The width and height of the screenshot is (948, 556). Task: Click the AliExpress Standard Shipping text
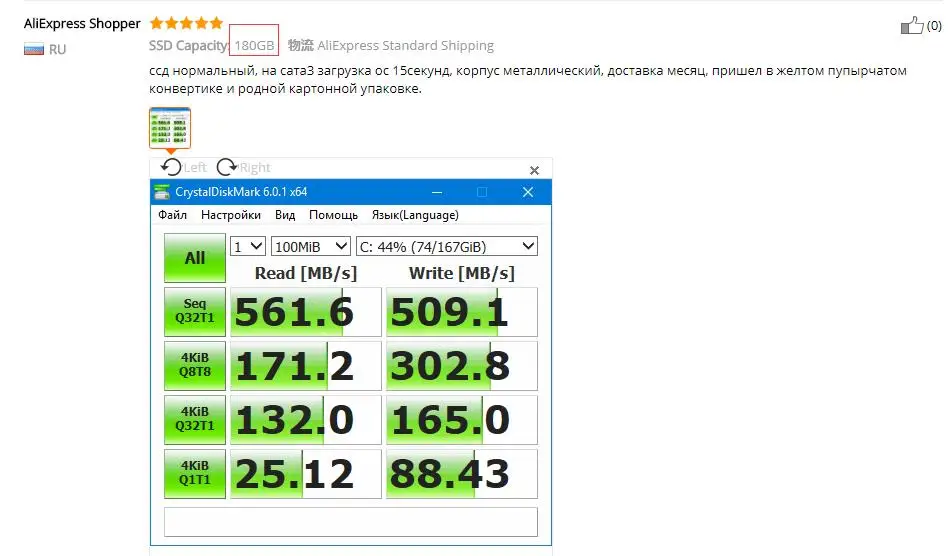[405, 45]
